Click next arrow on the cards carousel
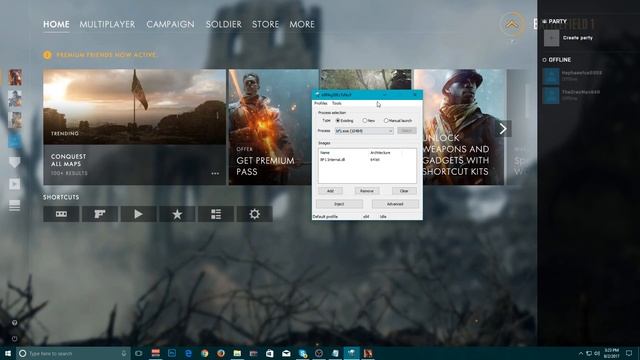This screenshot has height=360, width=640. tap(503, 129)
